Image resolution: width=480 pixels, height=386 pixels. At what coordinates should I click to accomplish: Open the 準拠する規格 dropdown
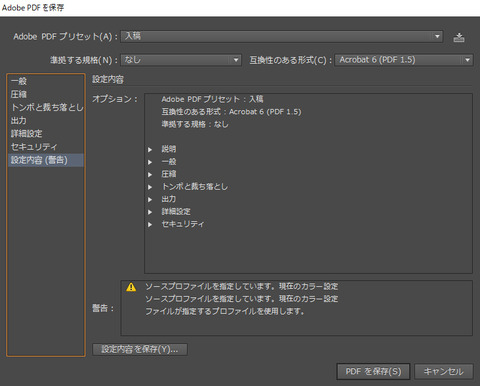[181, 60]
